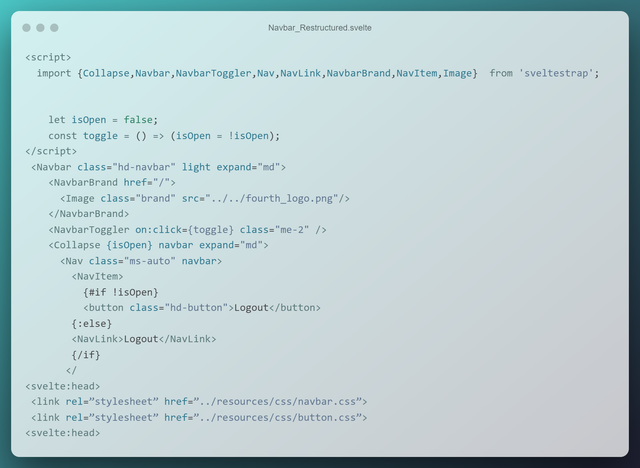Click the closing </NavbarBrand> tag
This screenshot has height=468, width=640.
(x=89, y=214)
